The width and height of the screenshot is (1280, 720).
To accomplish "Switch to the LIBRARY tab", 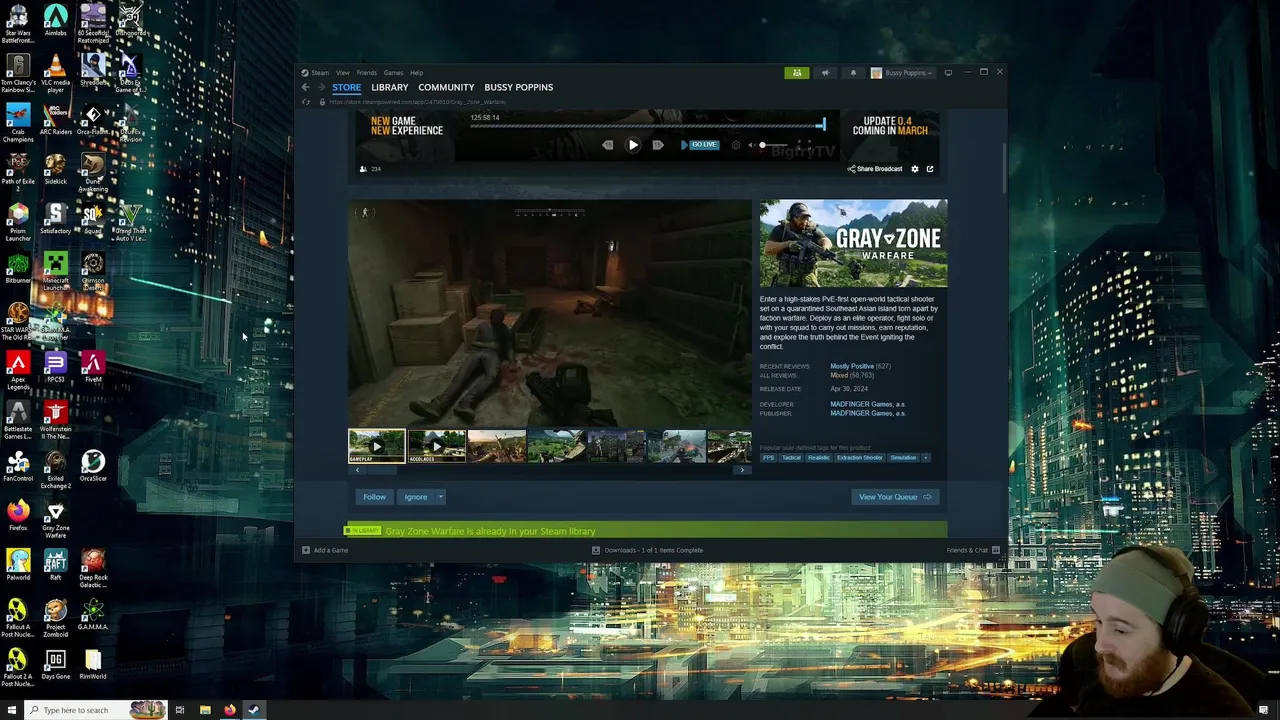I will pos(390,87).
